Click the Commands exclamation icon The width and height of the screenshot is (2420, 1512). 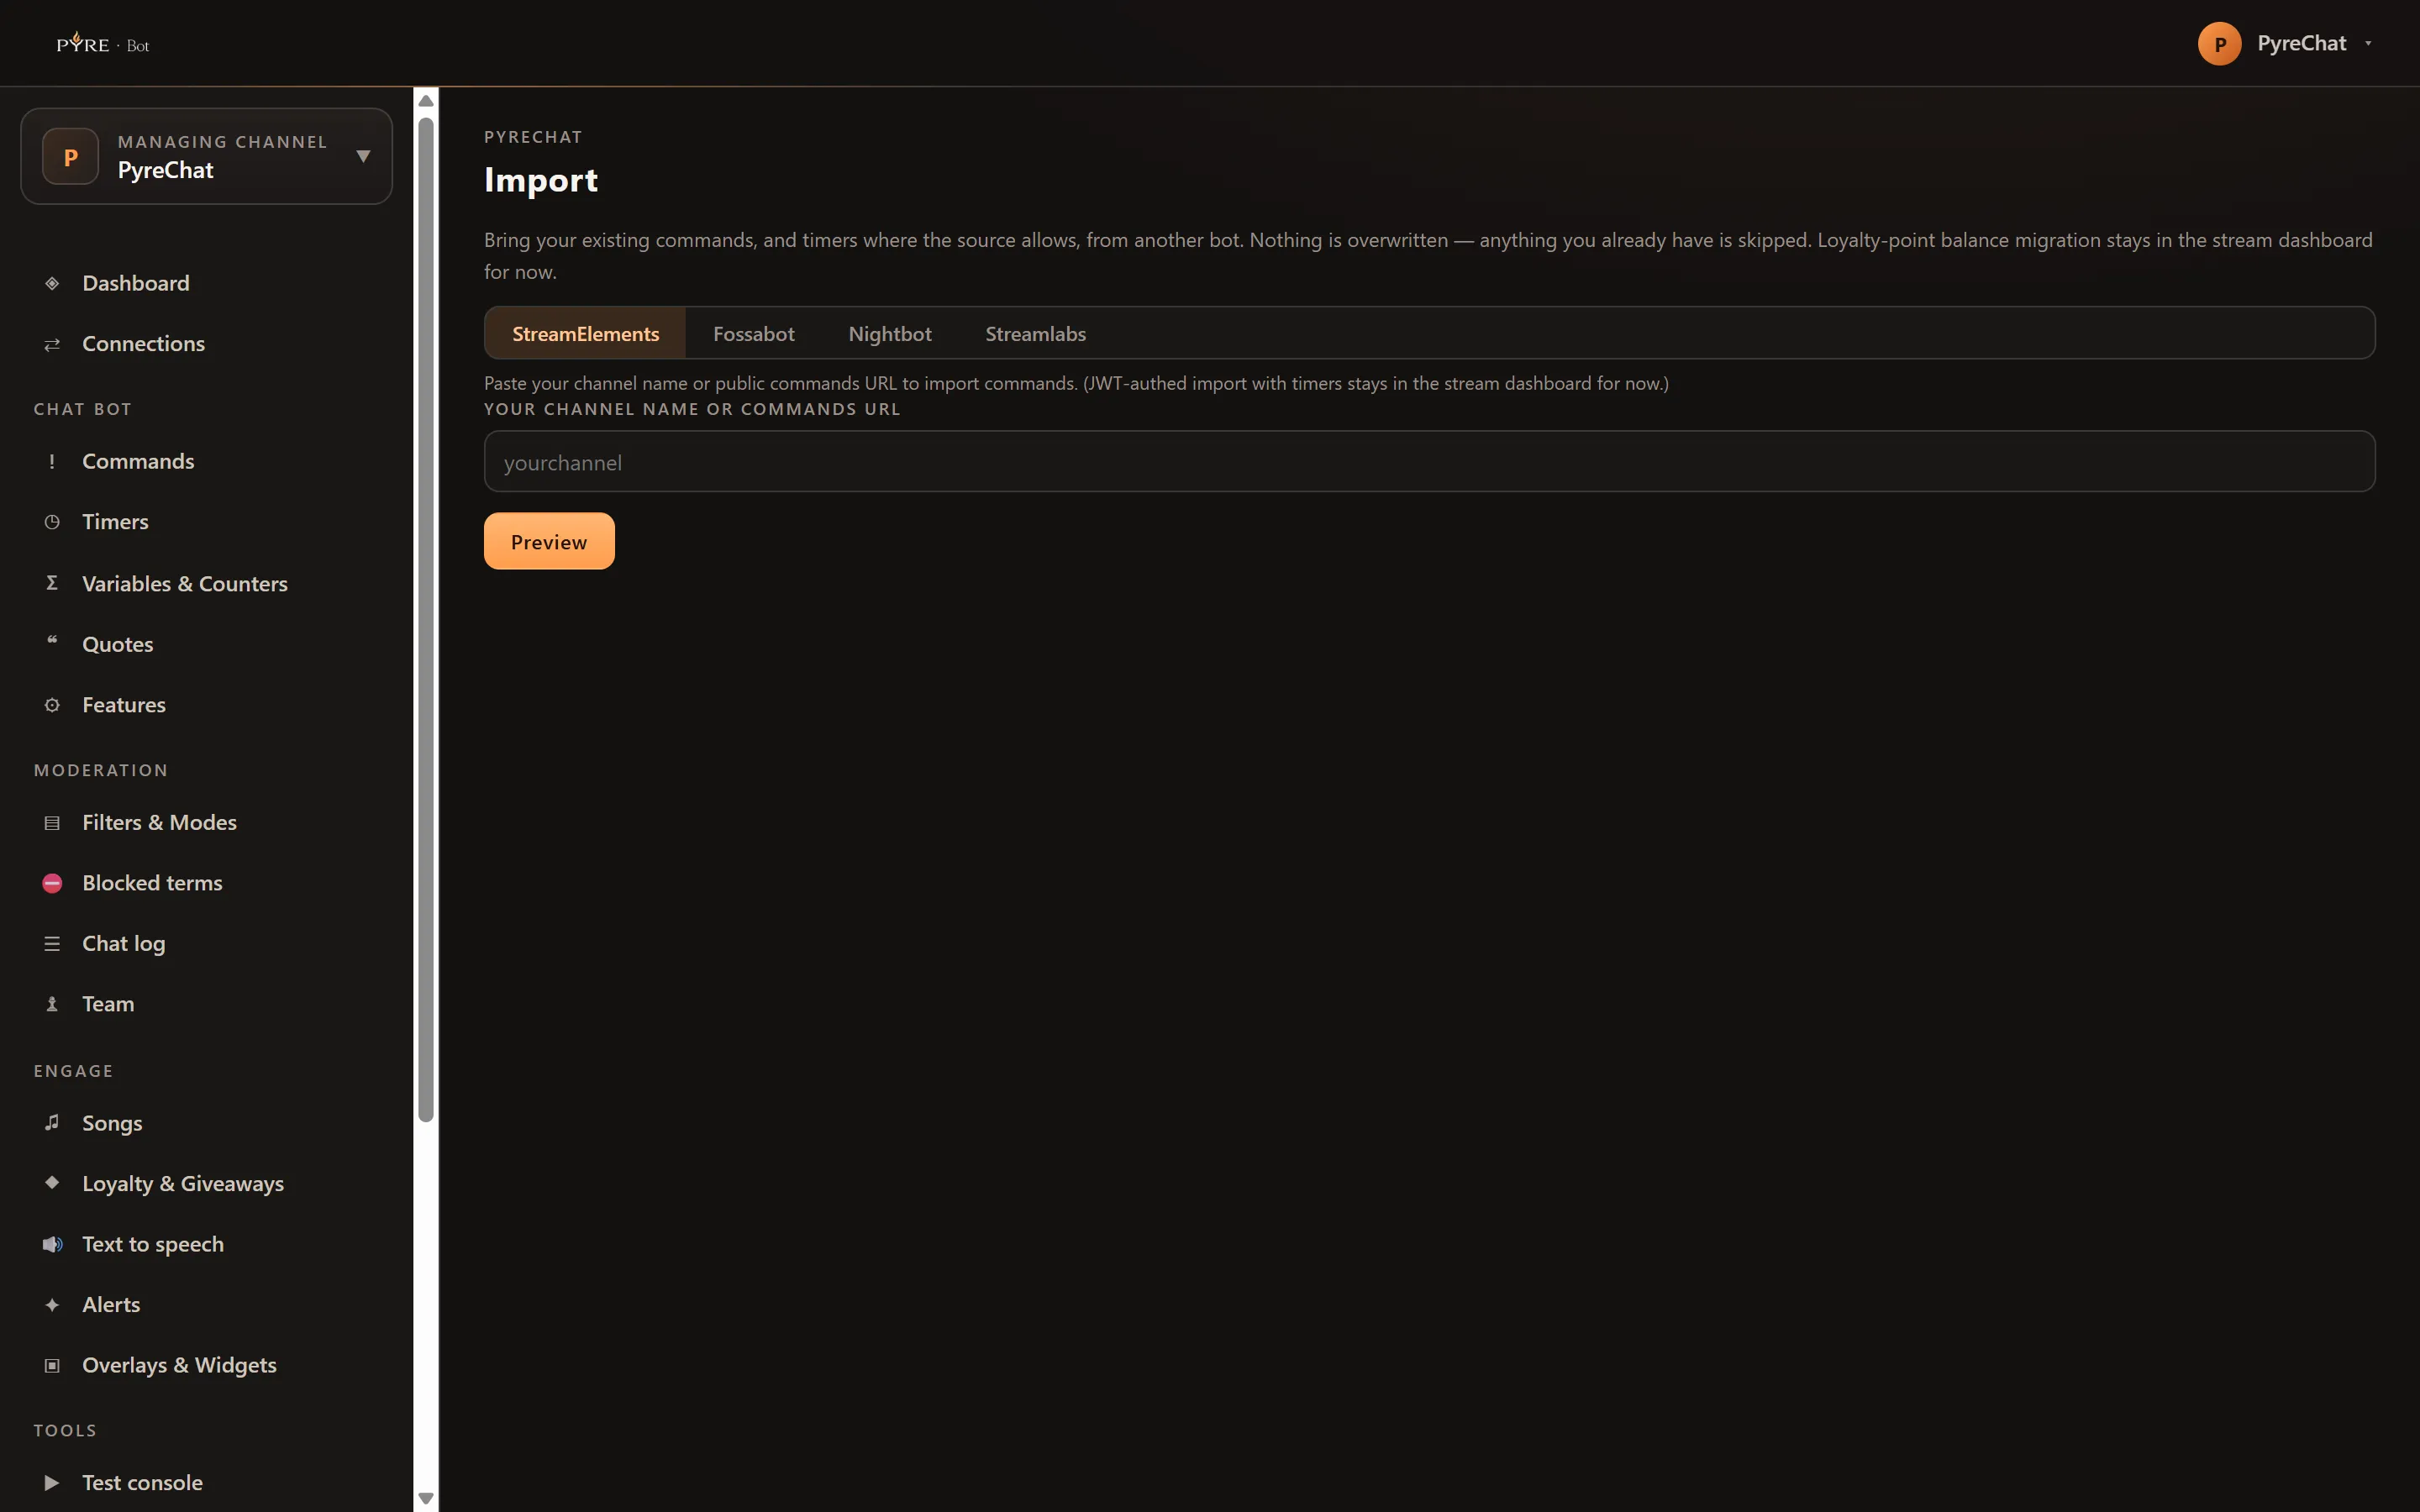click(x=52, y=461)
